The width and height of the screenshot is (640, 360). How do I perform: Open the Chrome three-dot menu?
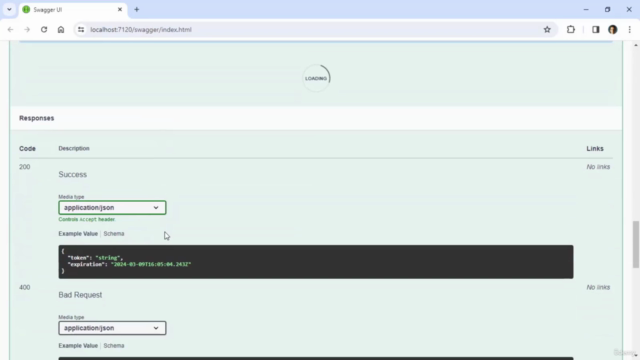[x=629, y=29]
